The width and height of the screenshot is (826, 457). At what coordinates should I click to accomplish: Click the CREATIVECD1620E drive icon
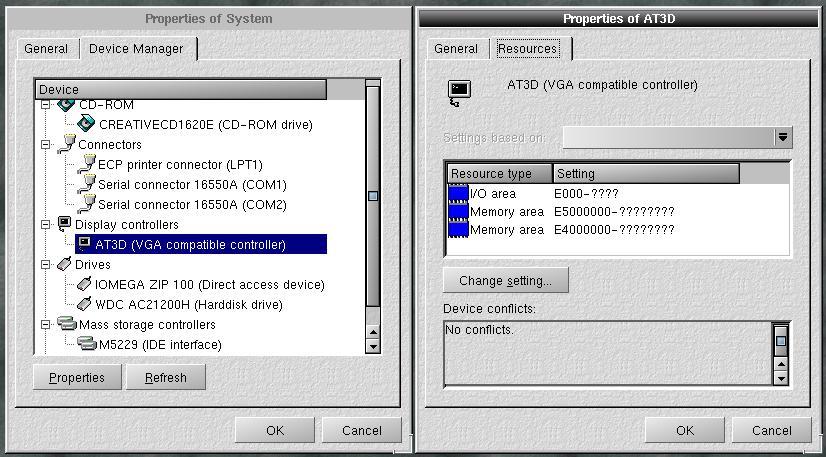coord(86,124)
